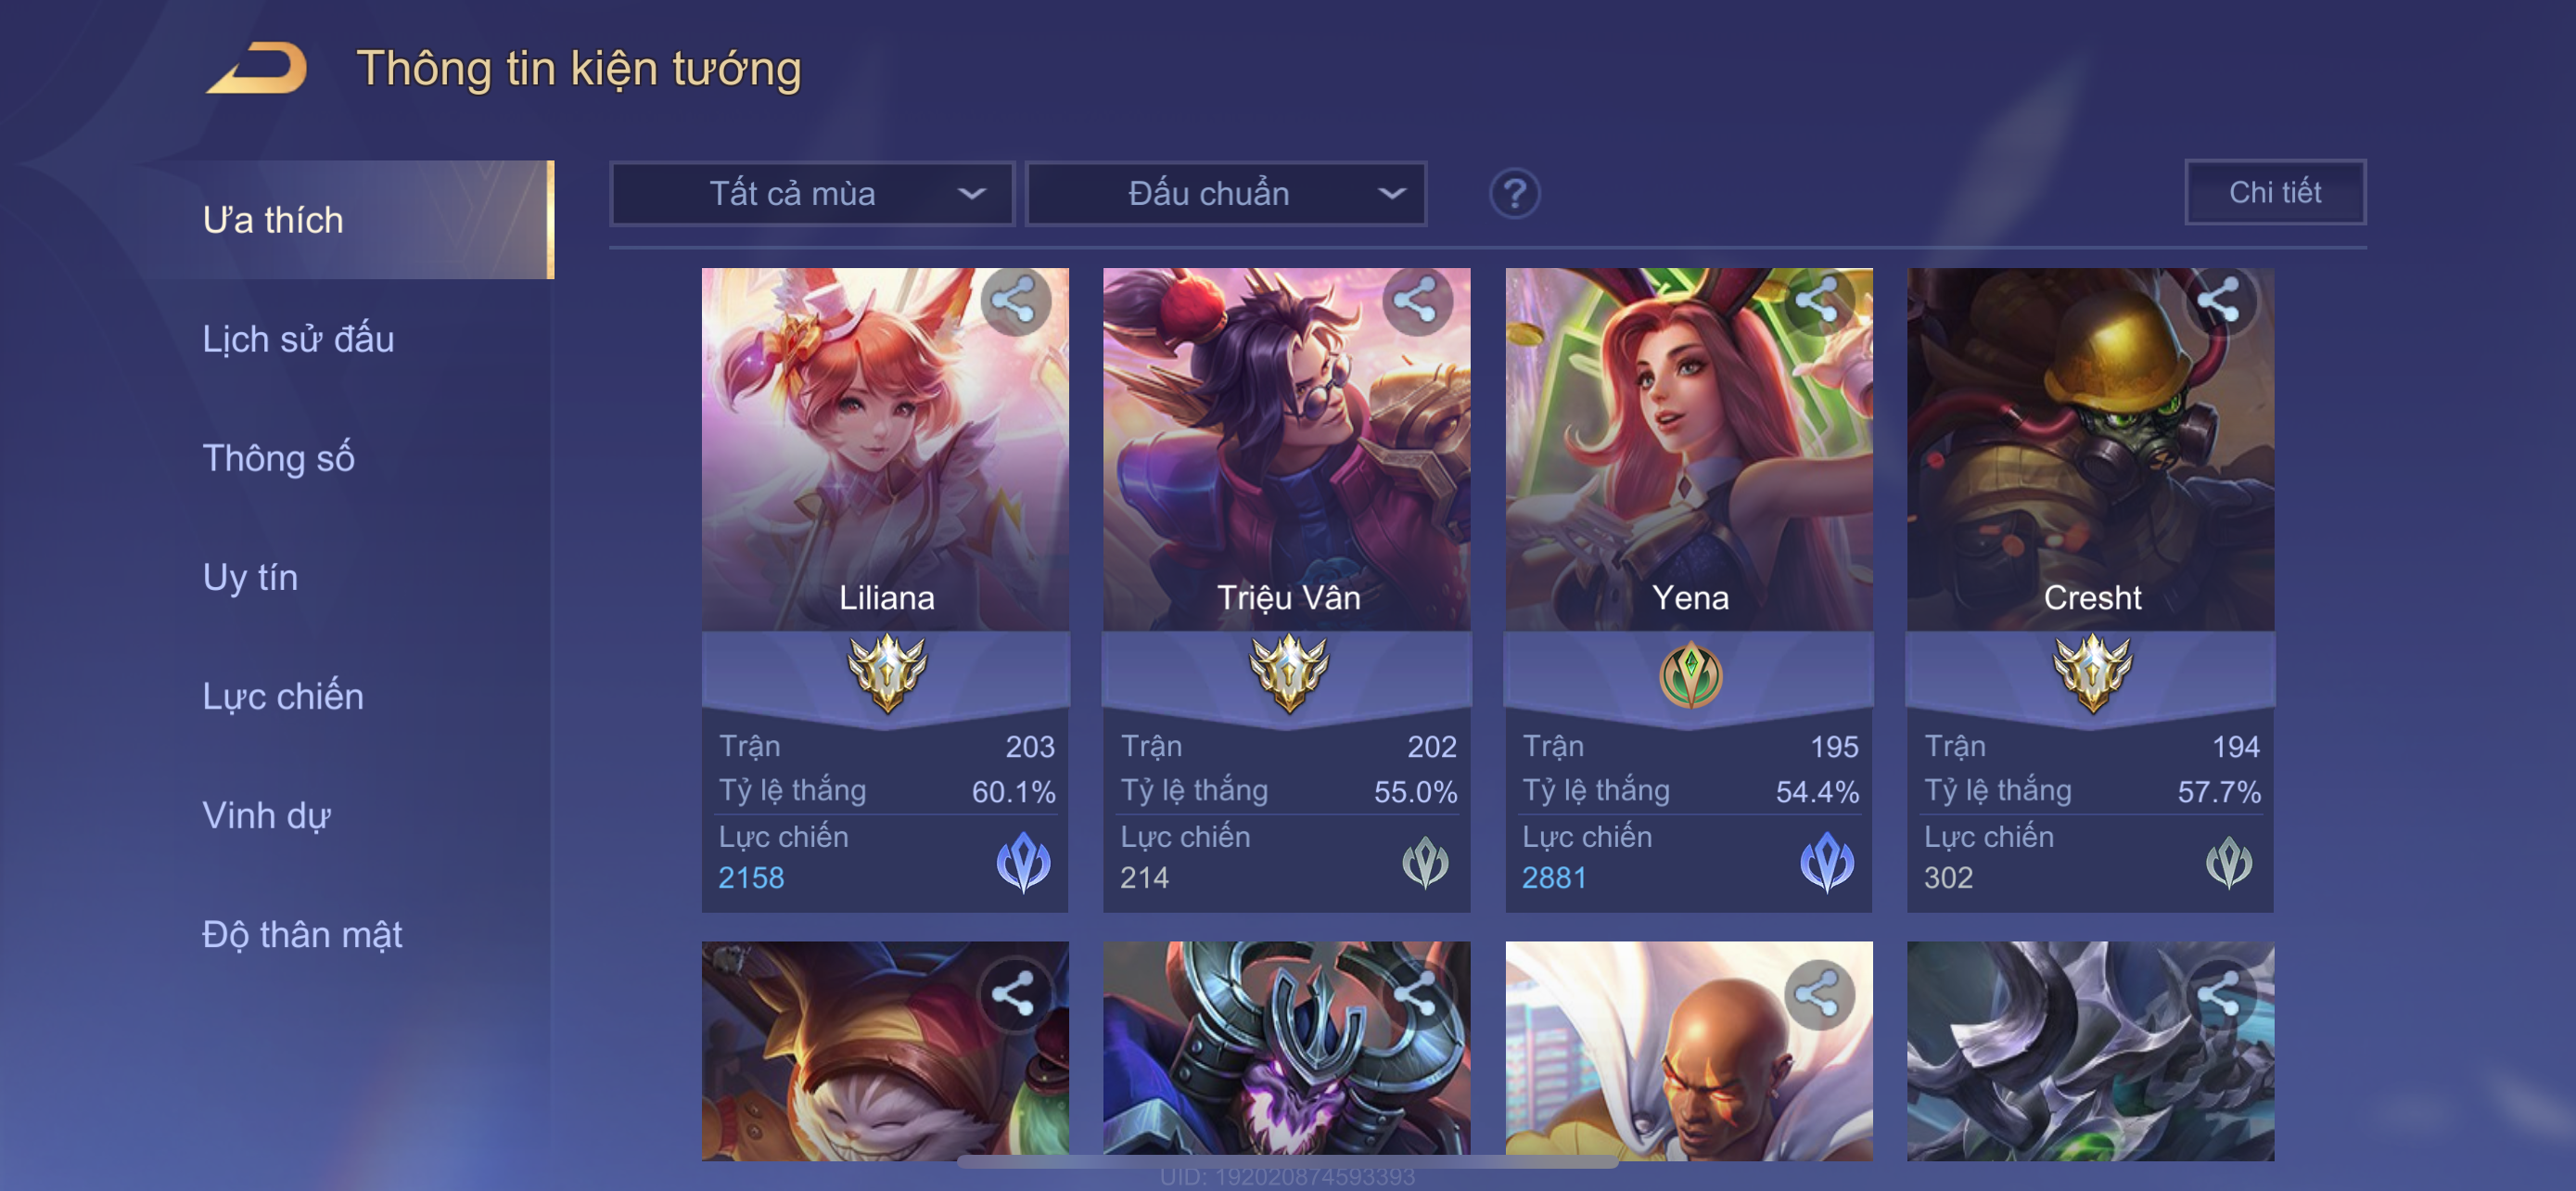Open the help question mark icon
Screen dimensions: 2576x1191
point(1514,193)
